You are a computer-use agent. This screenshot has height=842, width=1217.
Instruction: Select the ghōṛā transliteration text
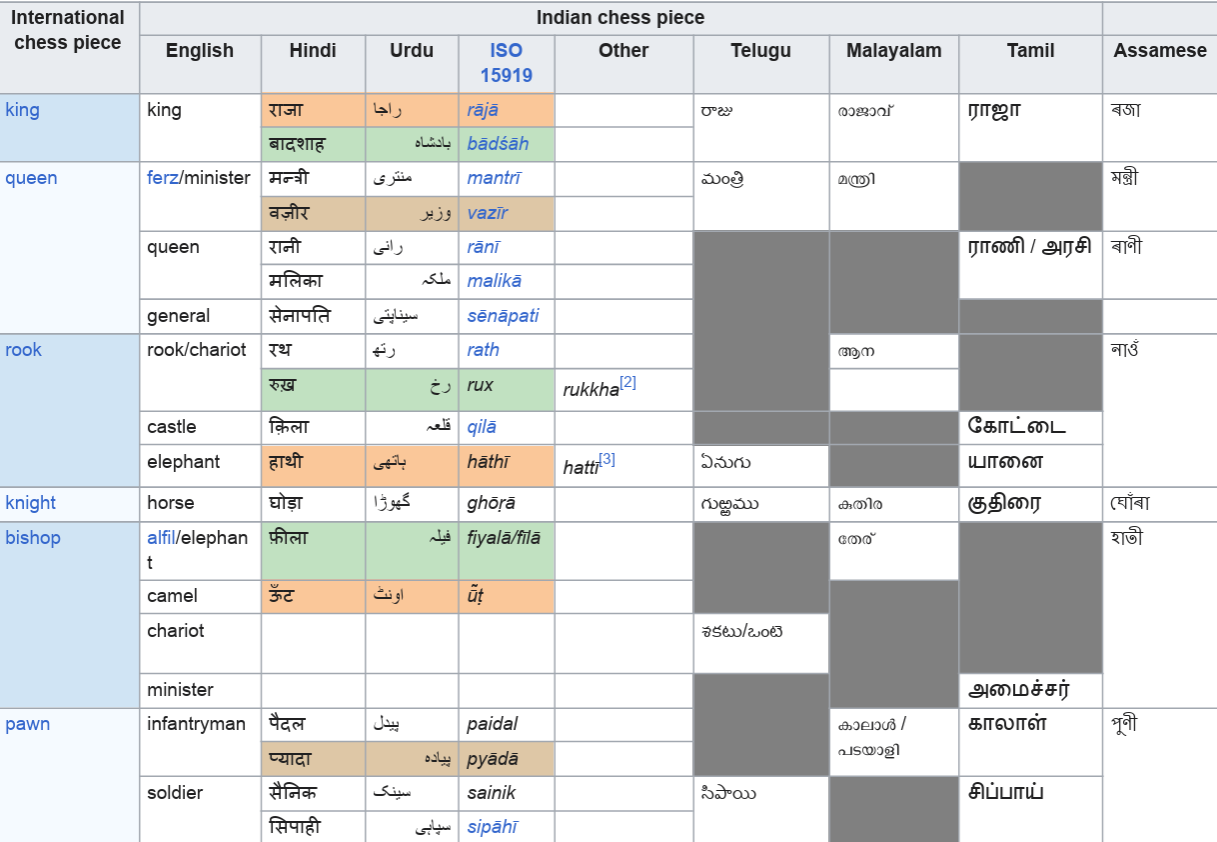click(491, 503)
